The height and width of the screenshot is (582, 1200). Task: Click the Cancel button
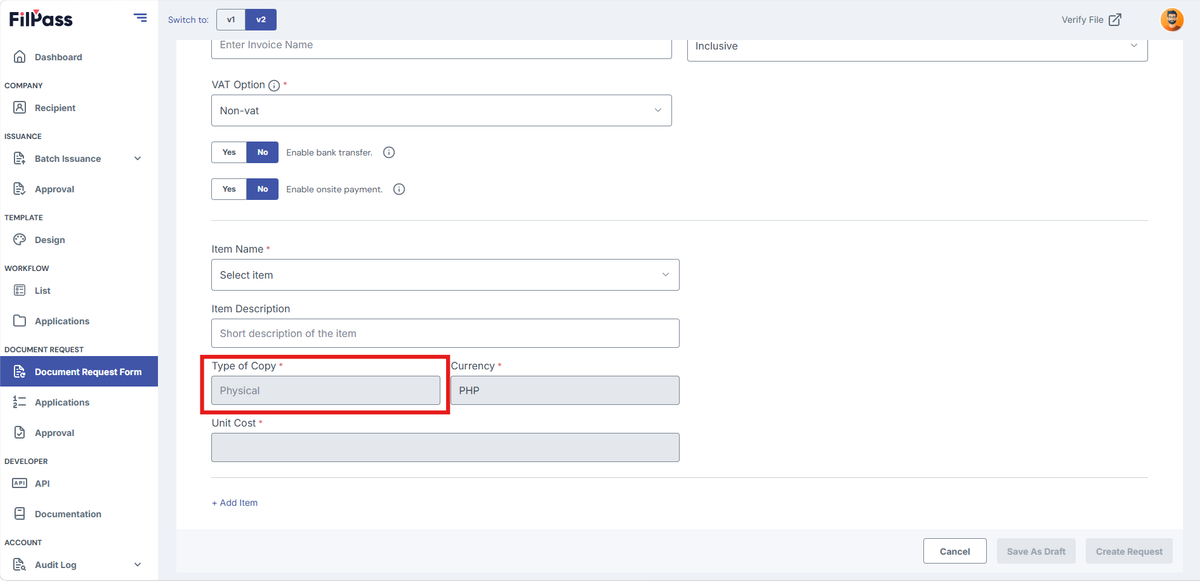[955, 551]
